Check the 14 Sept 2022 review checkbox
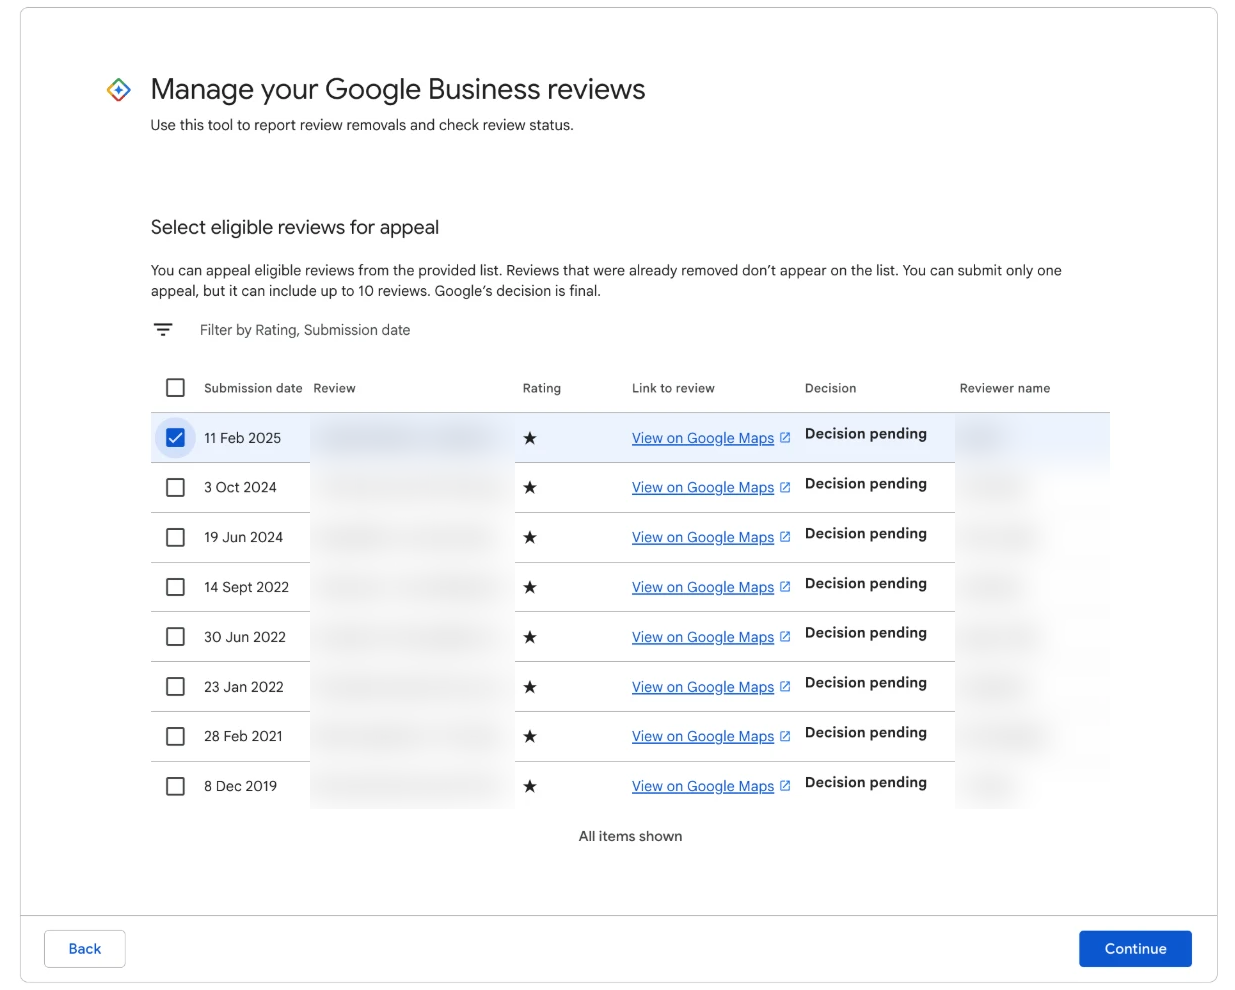This screenshot has height=990, width=1235. point(175,587)
